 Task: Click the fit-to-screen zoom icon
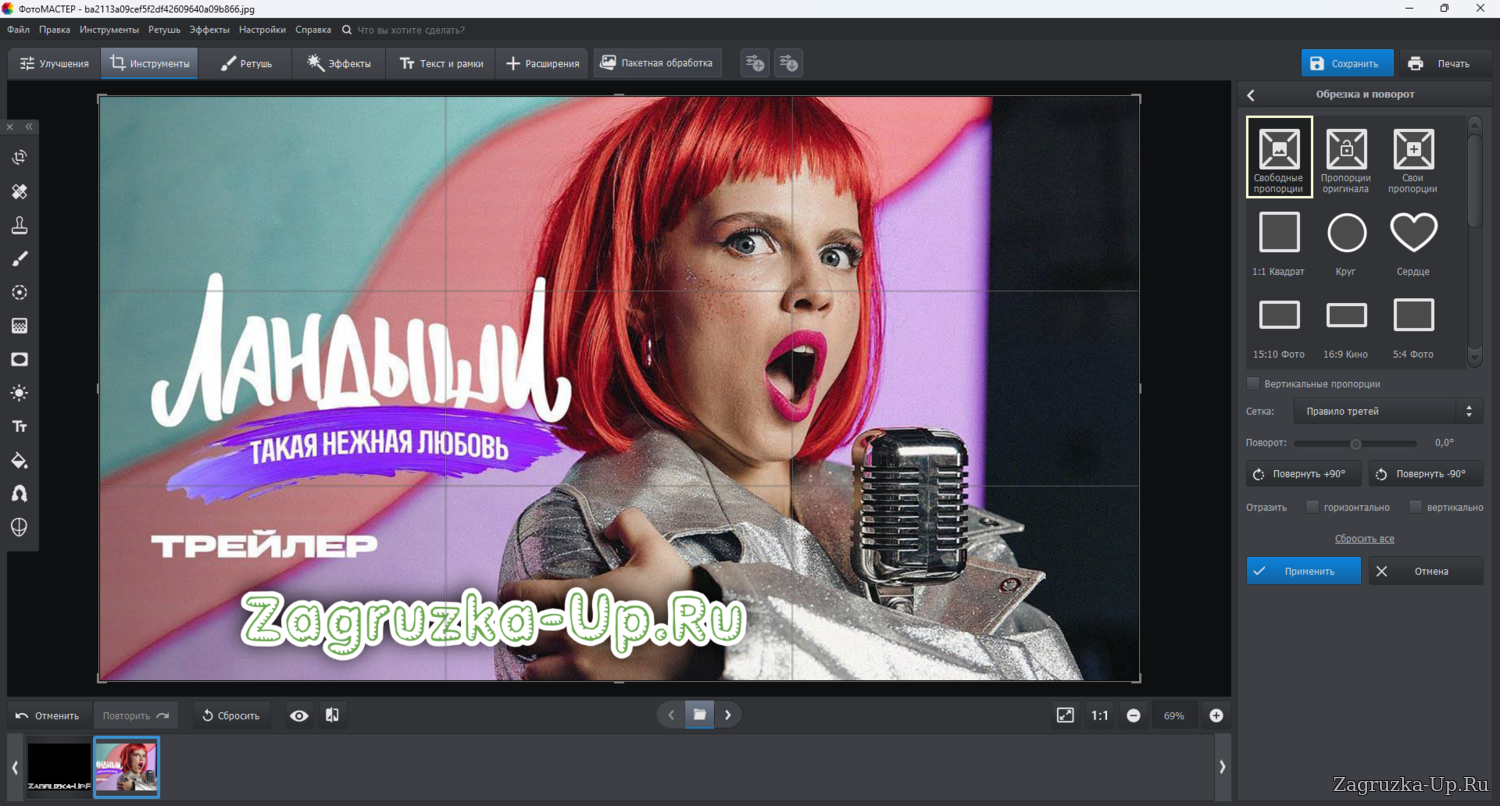pos(1065,715)
